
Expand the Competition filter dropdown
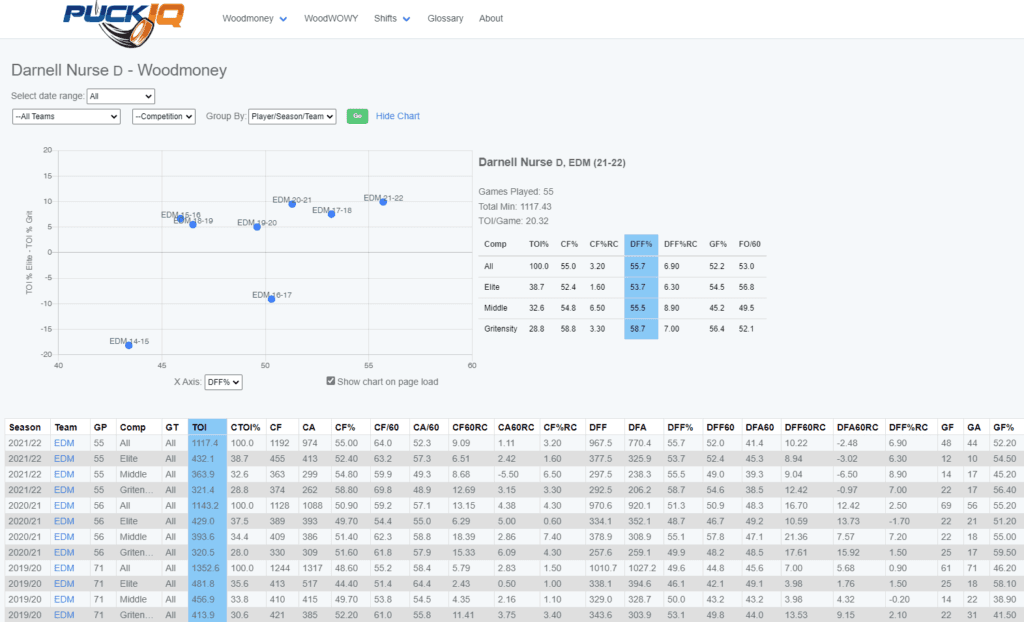[x=164, y=117]
